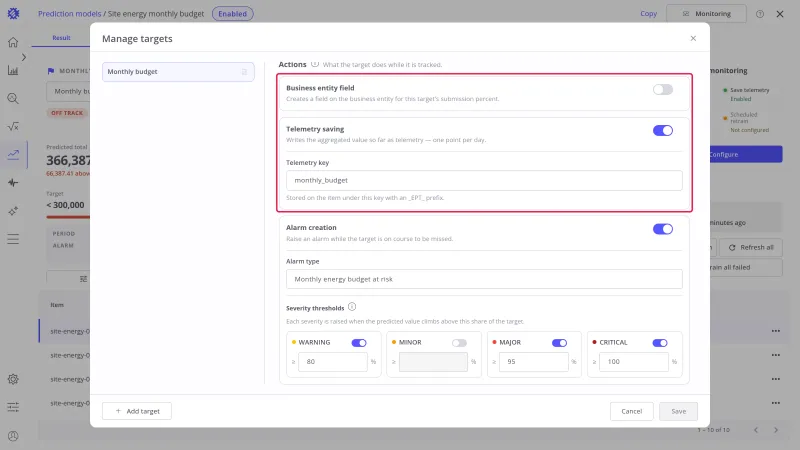The image size is (800, 450).
Task: Click the help question mark icon
Action: click(760, 14)
